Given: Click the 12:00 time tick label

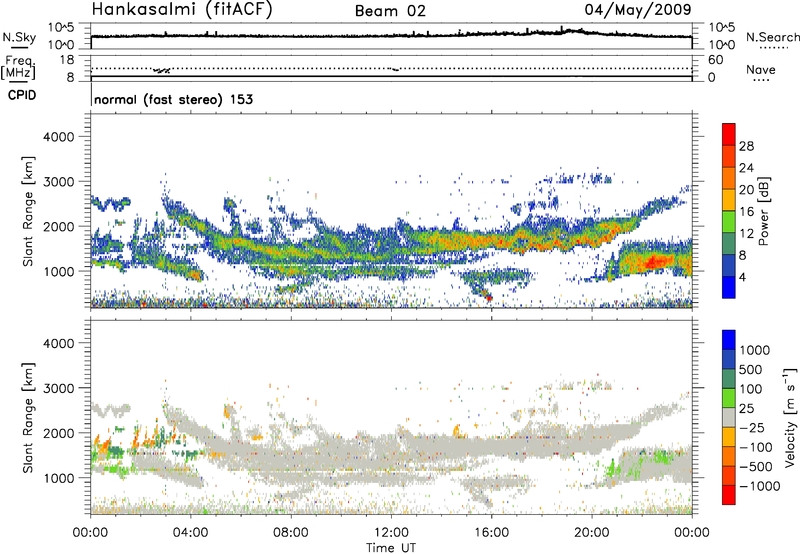Looking at the screenshot, I should click(391, 533).
